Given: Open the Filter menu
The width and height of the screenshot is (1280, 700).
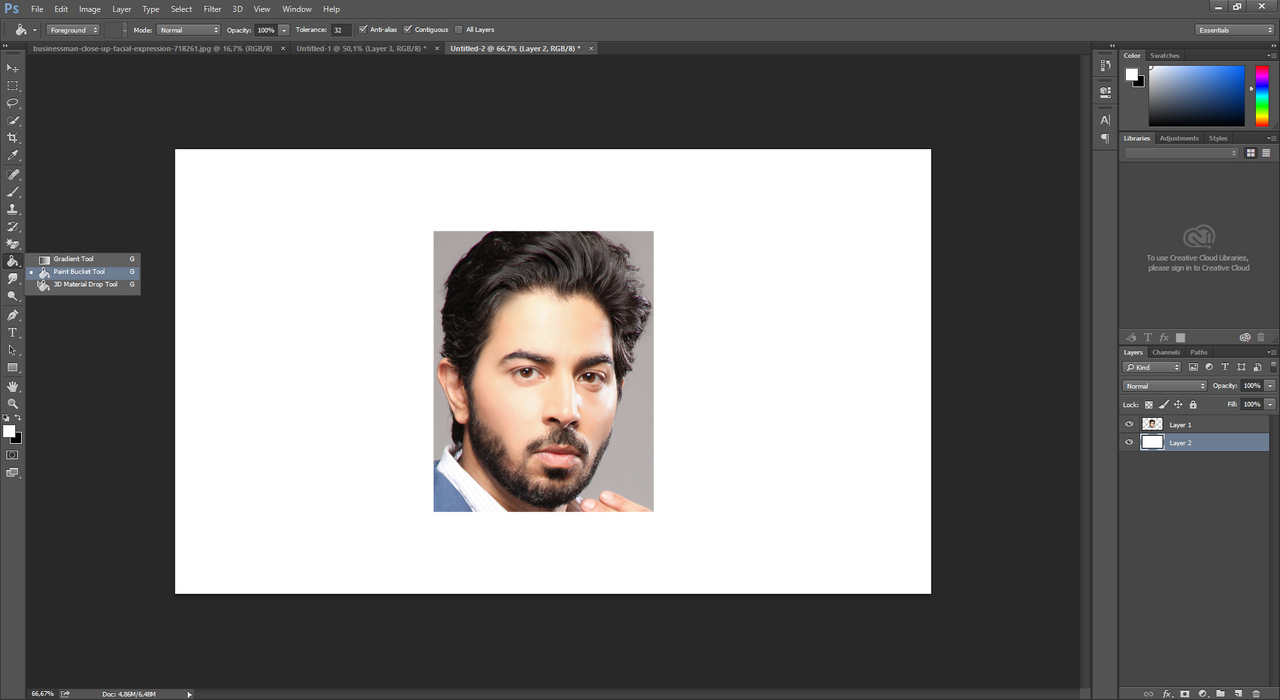Looking at the screenshot, I should click(x=212, y=9).
